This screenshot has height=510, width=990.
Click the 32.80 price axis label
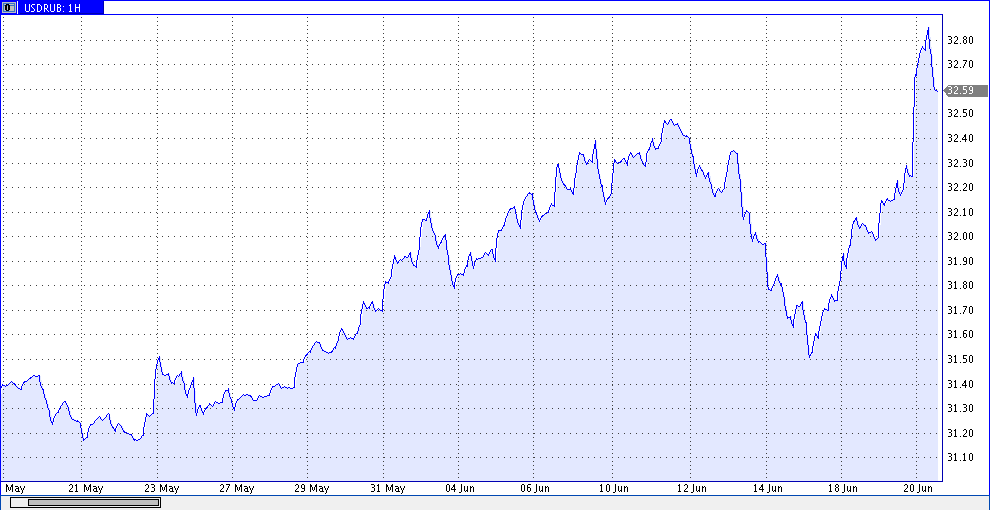(960, 40)
